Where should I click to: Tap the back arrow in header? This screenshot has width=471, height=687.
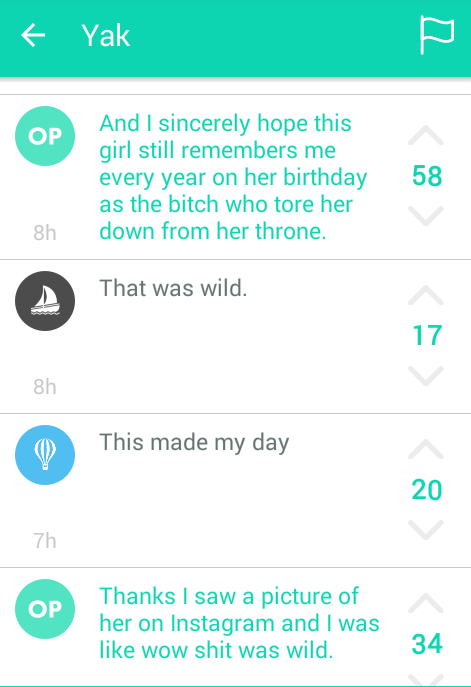[x=33, y=35]
